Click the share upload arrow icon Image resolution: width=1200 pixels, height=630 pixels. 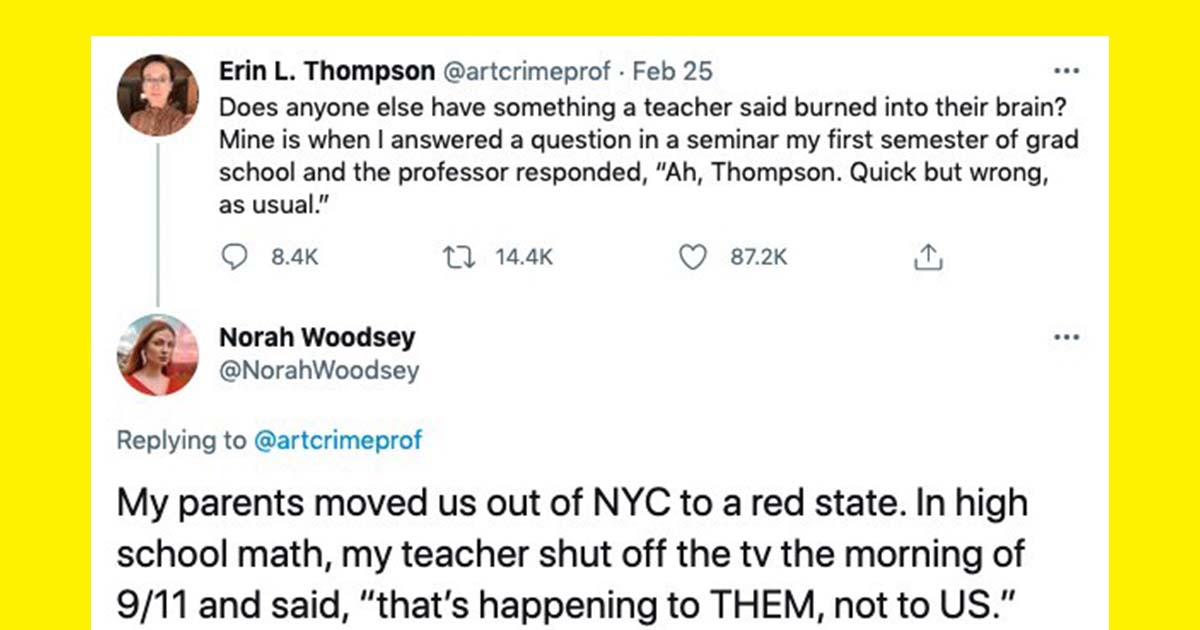(x=928, y=257)
